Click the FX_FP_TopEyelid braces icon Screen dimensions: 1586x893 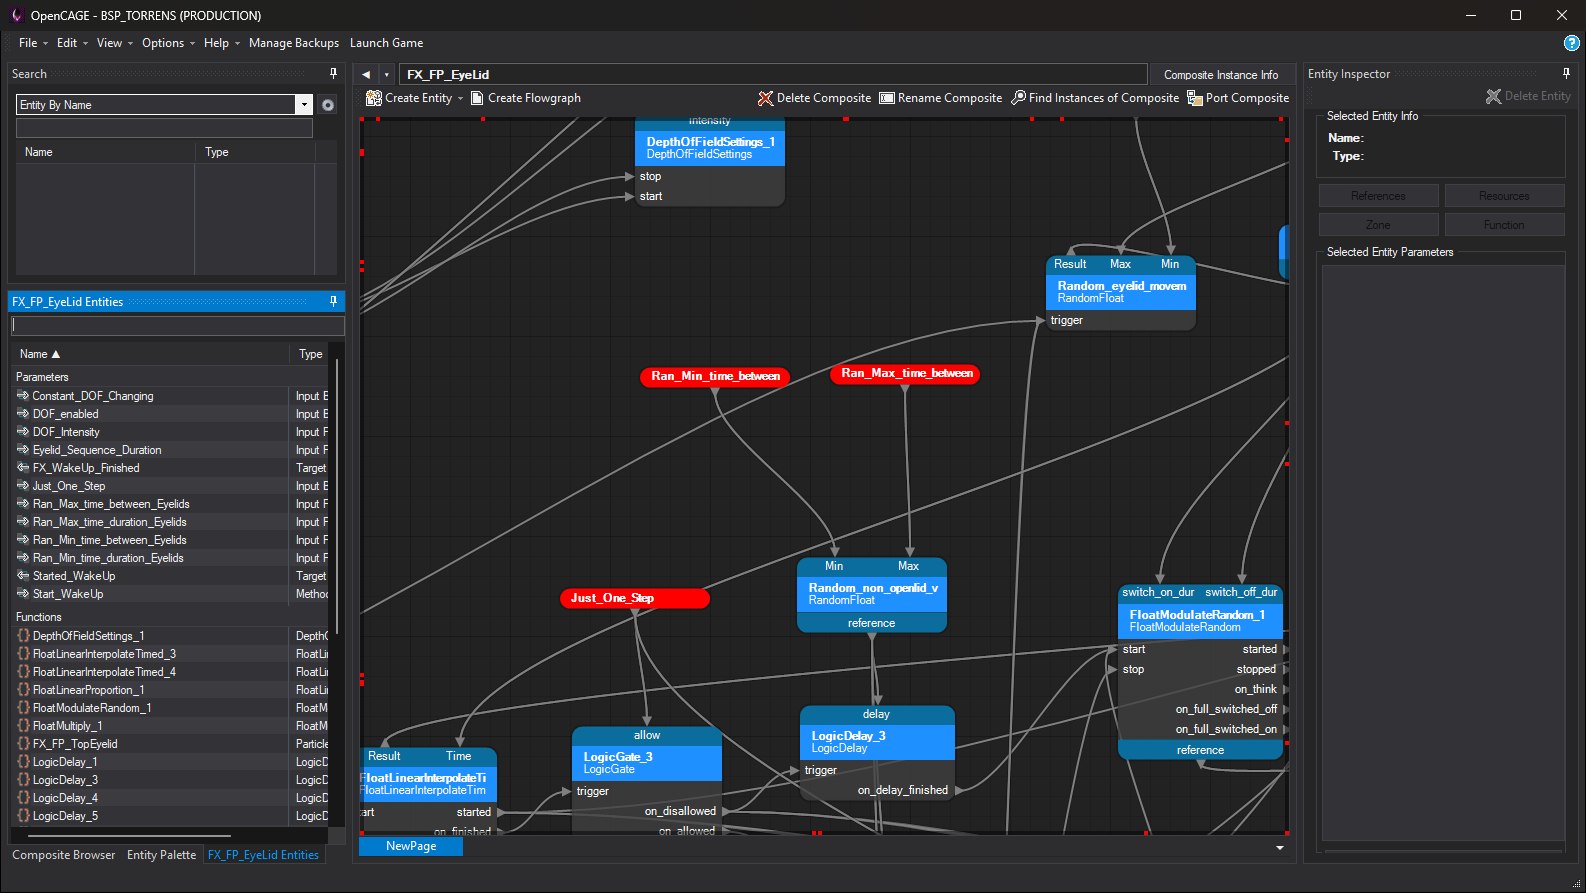(23, 744)
